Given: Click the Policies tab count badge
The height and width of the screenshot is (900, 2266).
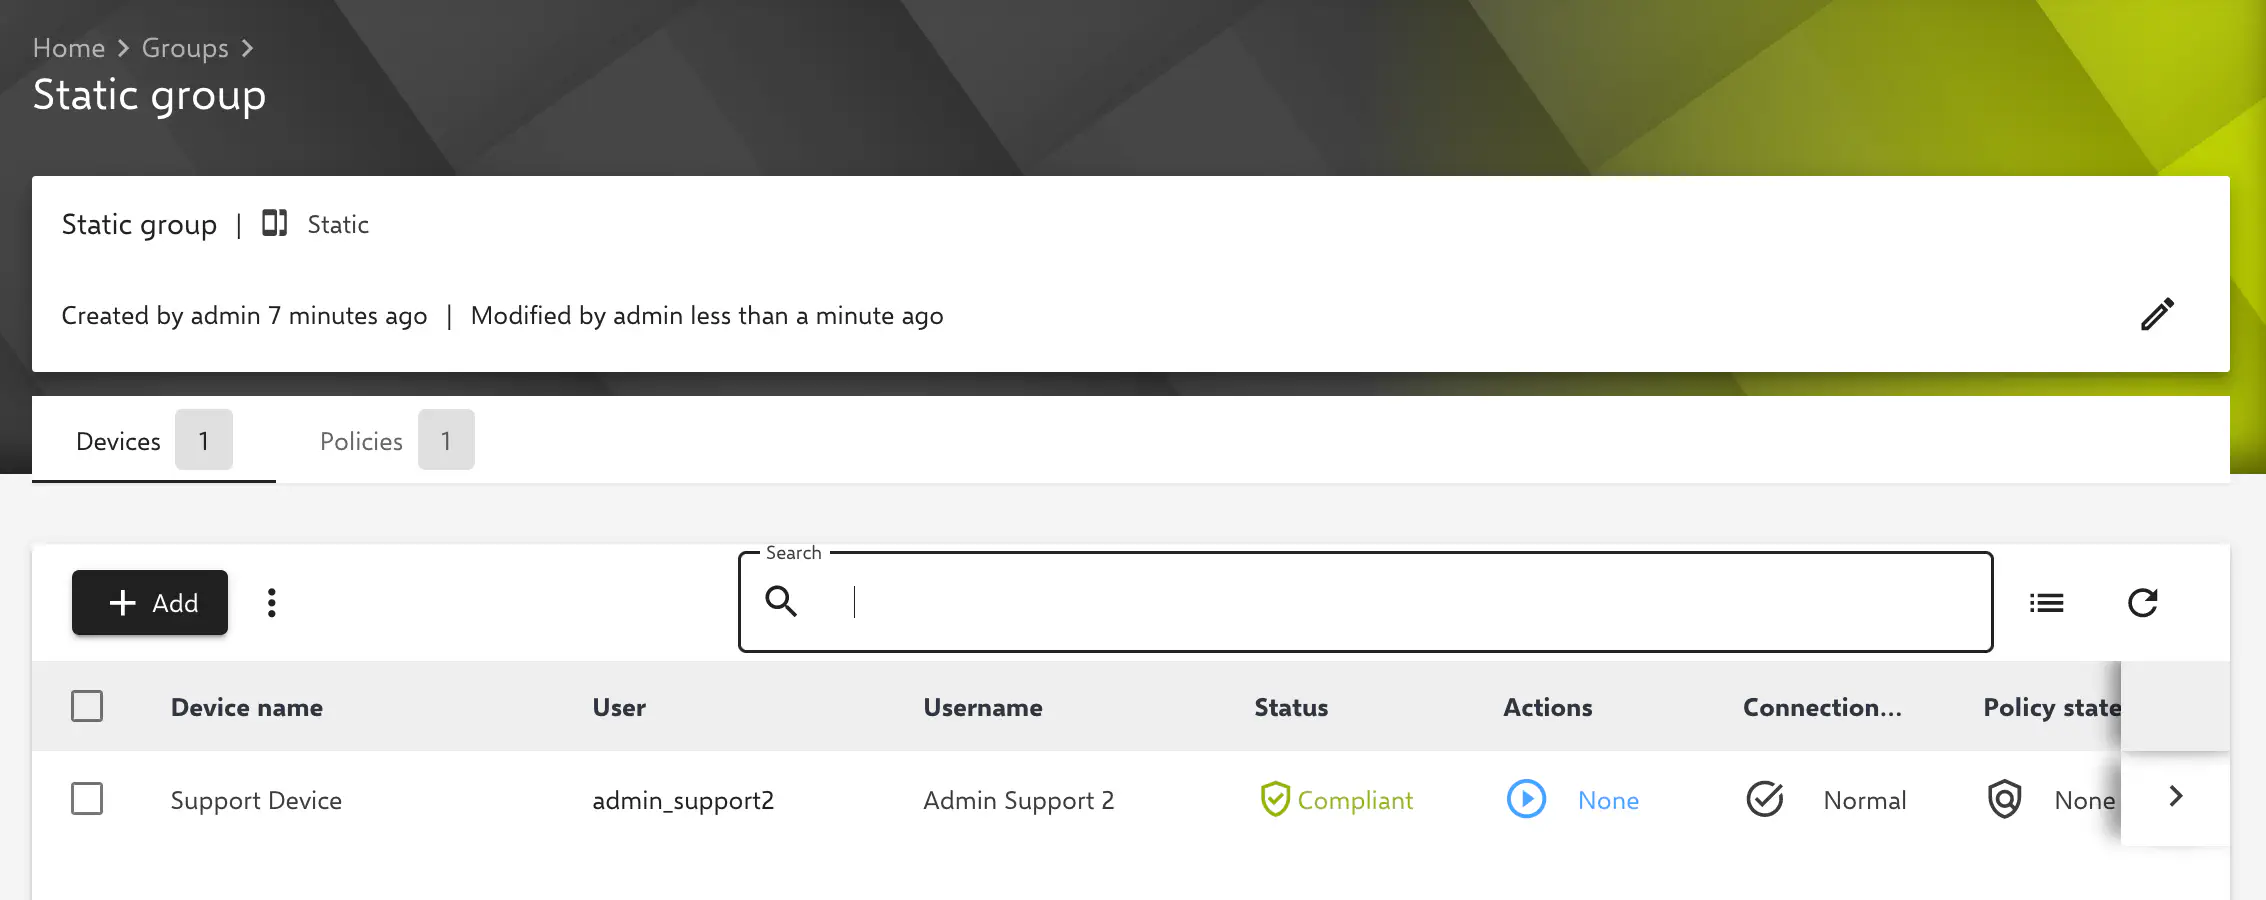Looking at the screenshot, I should [446, 440].
